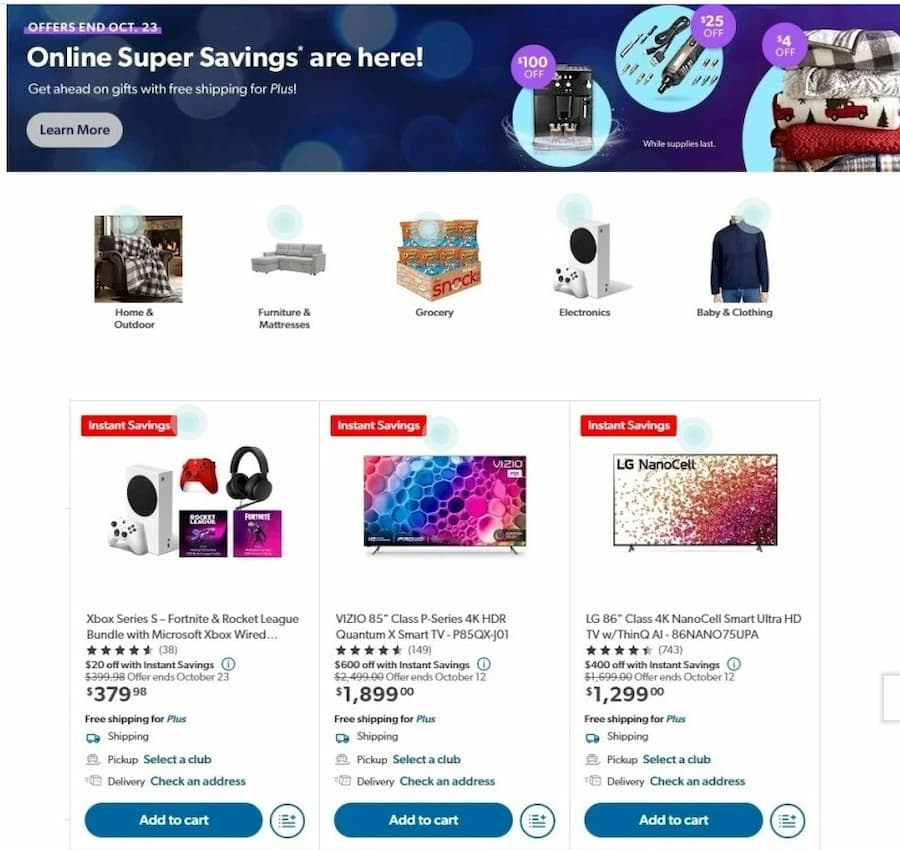Add Xbox Series S bundle to list icon
Viewport: 900px width, 850px height.
pyautogui.click(x=287, y=820)
